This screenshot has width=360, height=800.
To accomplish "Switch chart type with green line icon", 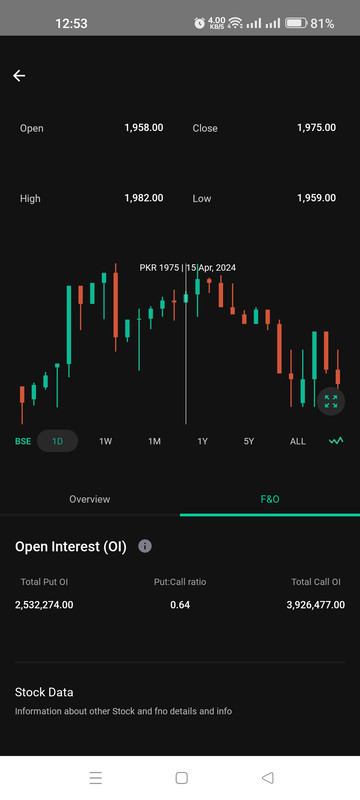I will tap(336, 441).
